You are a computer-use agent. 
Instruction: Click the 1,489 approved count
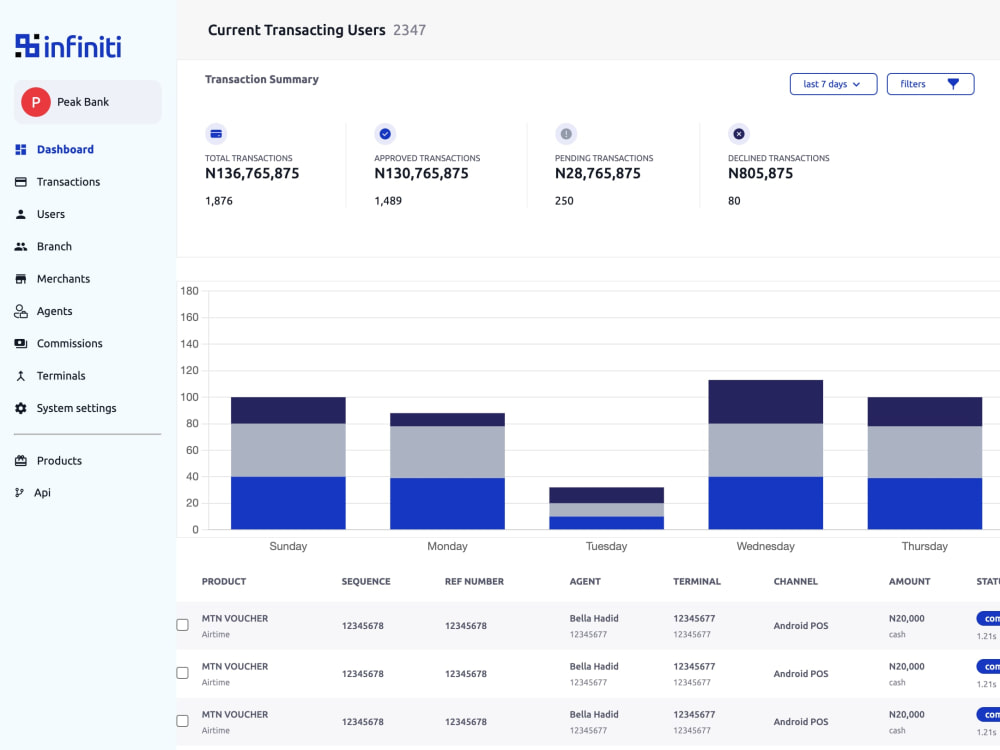coord(388,201)
